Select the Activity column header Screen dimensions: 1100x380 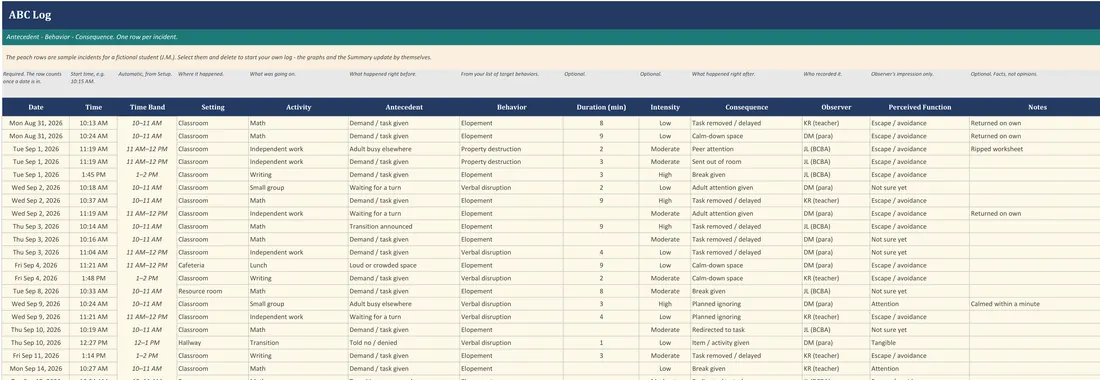[x=298, y=107]
